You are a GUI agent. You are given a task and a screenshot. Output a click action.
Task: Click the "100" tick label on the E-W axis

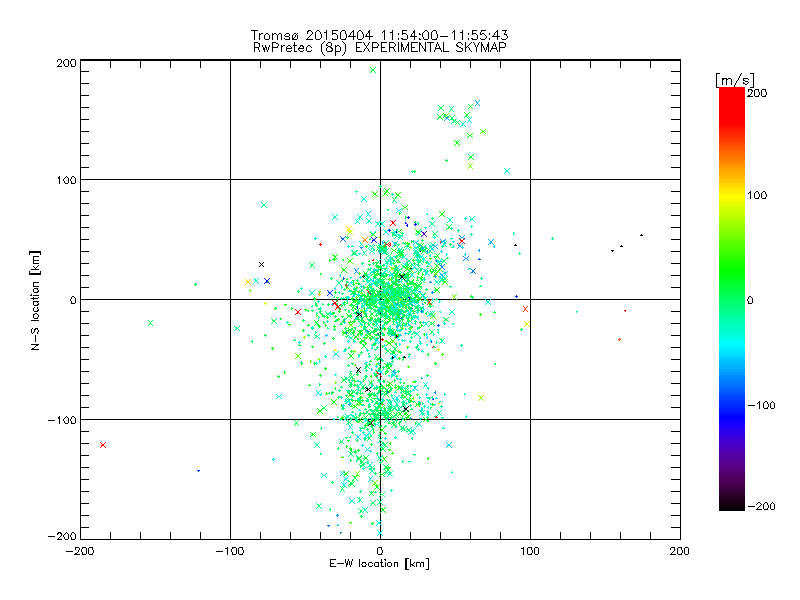530,551
